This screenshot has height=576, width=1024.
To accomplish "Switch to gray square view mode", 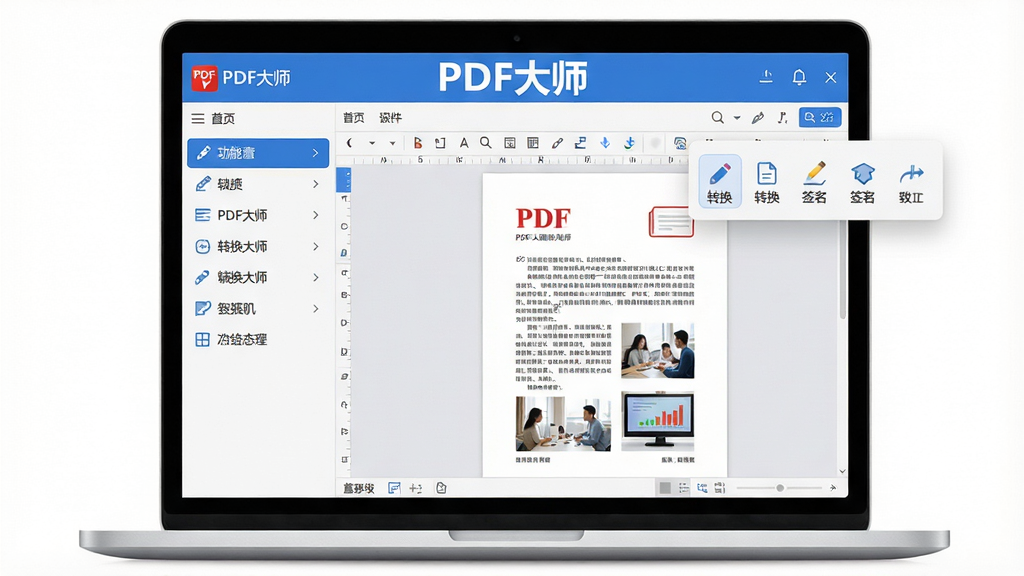I will 665,488.
